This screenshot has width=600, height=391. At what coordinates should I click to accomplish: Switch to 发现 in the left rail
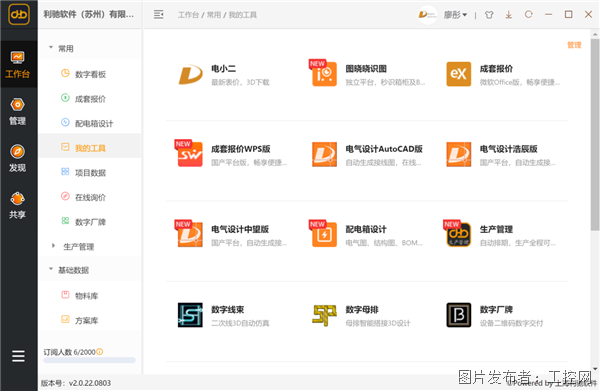click(x=18, y=158)
